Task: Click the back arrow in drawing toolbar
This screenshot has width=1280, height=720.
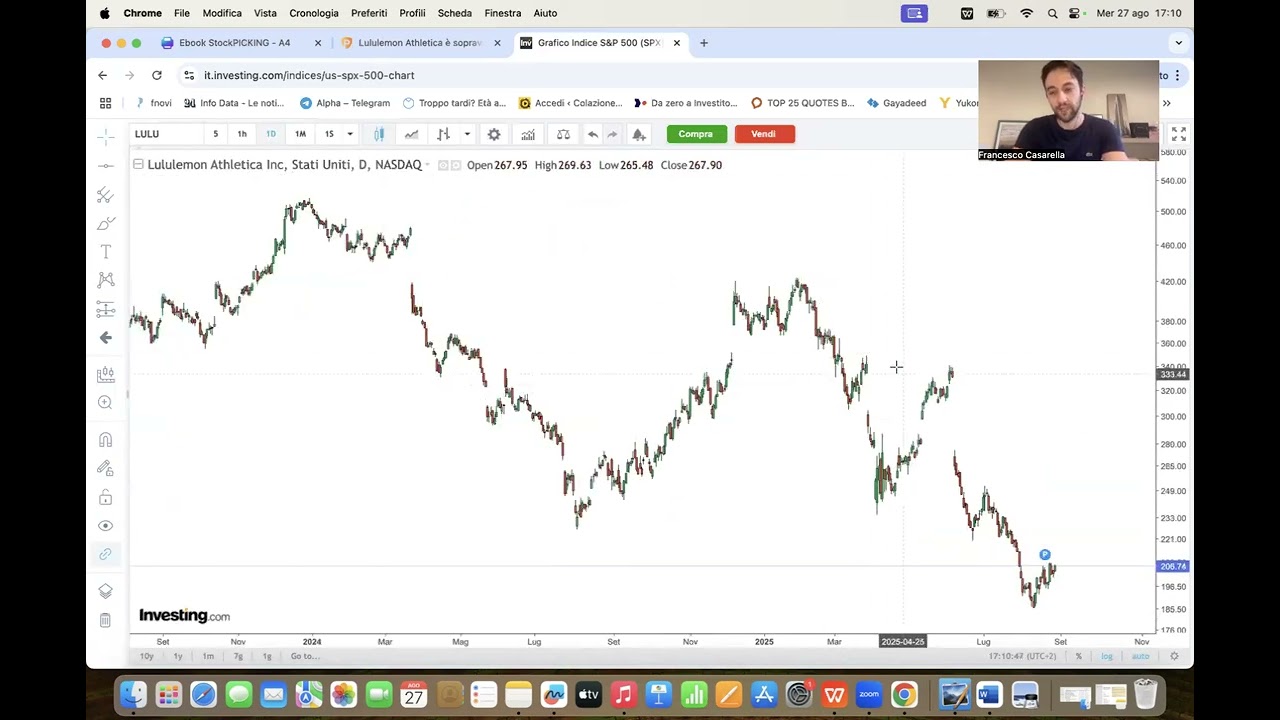Action: [x=105, y=338]
